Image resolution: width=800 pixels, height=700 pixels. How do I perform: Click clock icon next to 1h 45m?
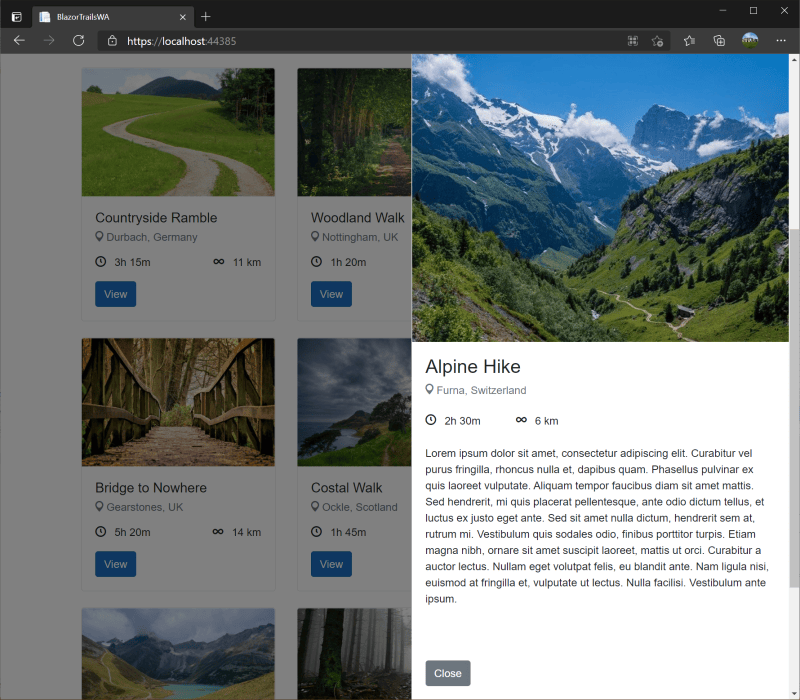(316, 532)
